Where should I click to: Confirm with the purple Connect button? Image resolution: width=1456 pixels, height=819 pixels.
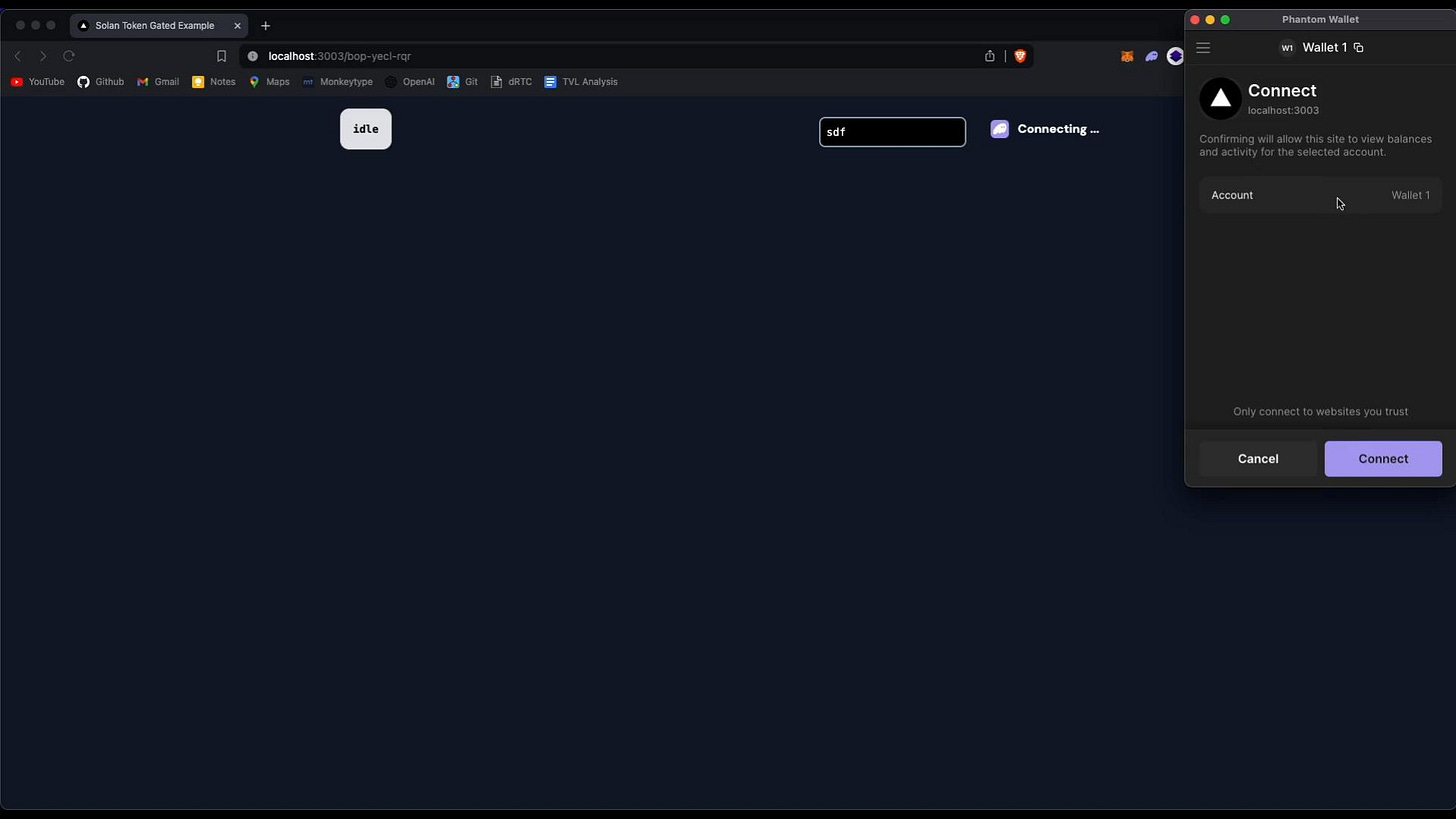[1383, 459]
